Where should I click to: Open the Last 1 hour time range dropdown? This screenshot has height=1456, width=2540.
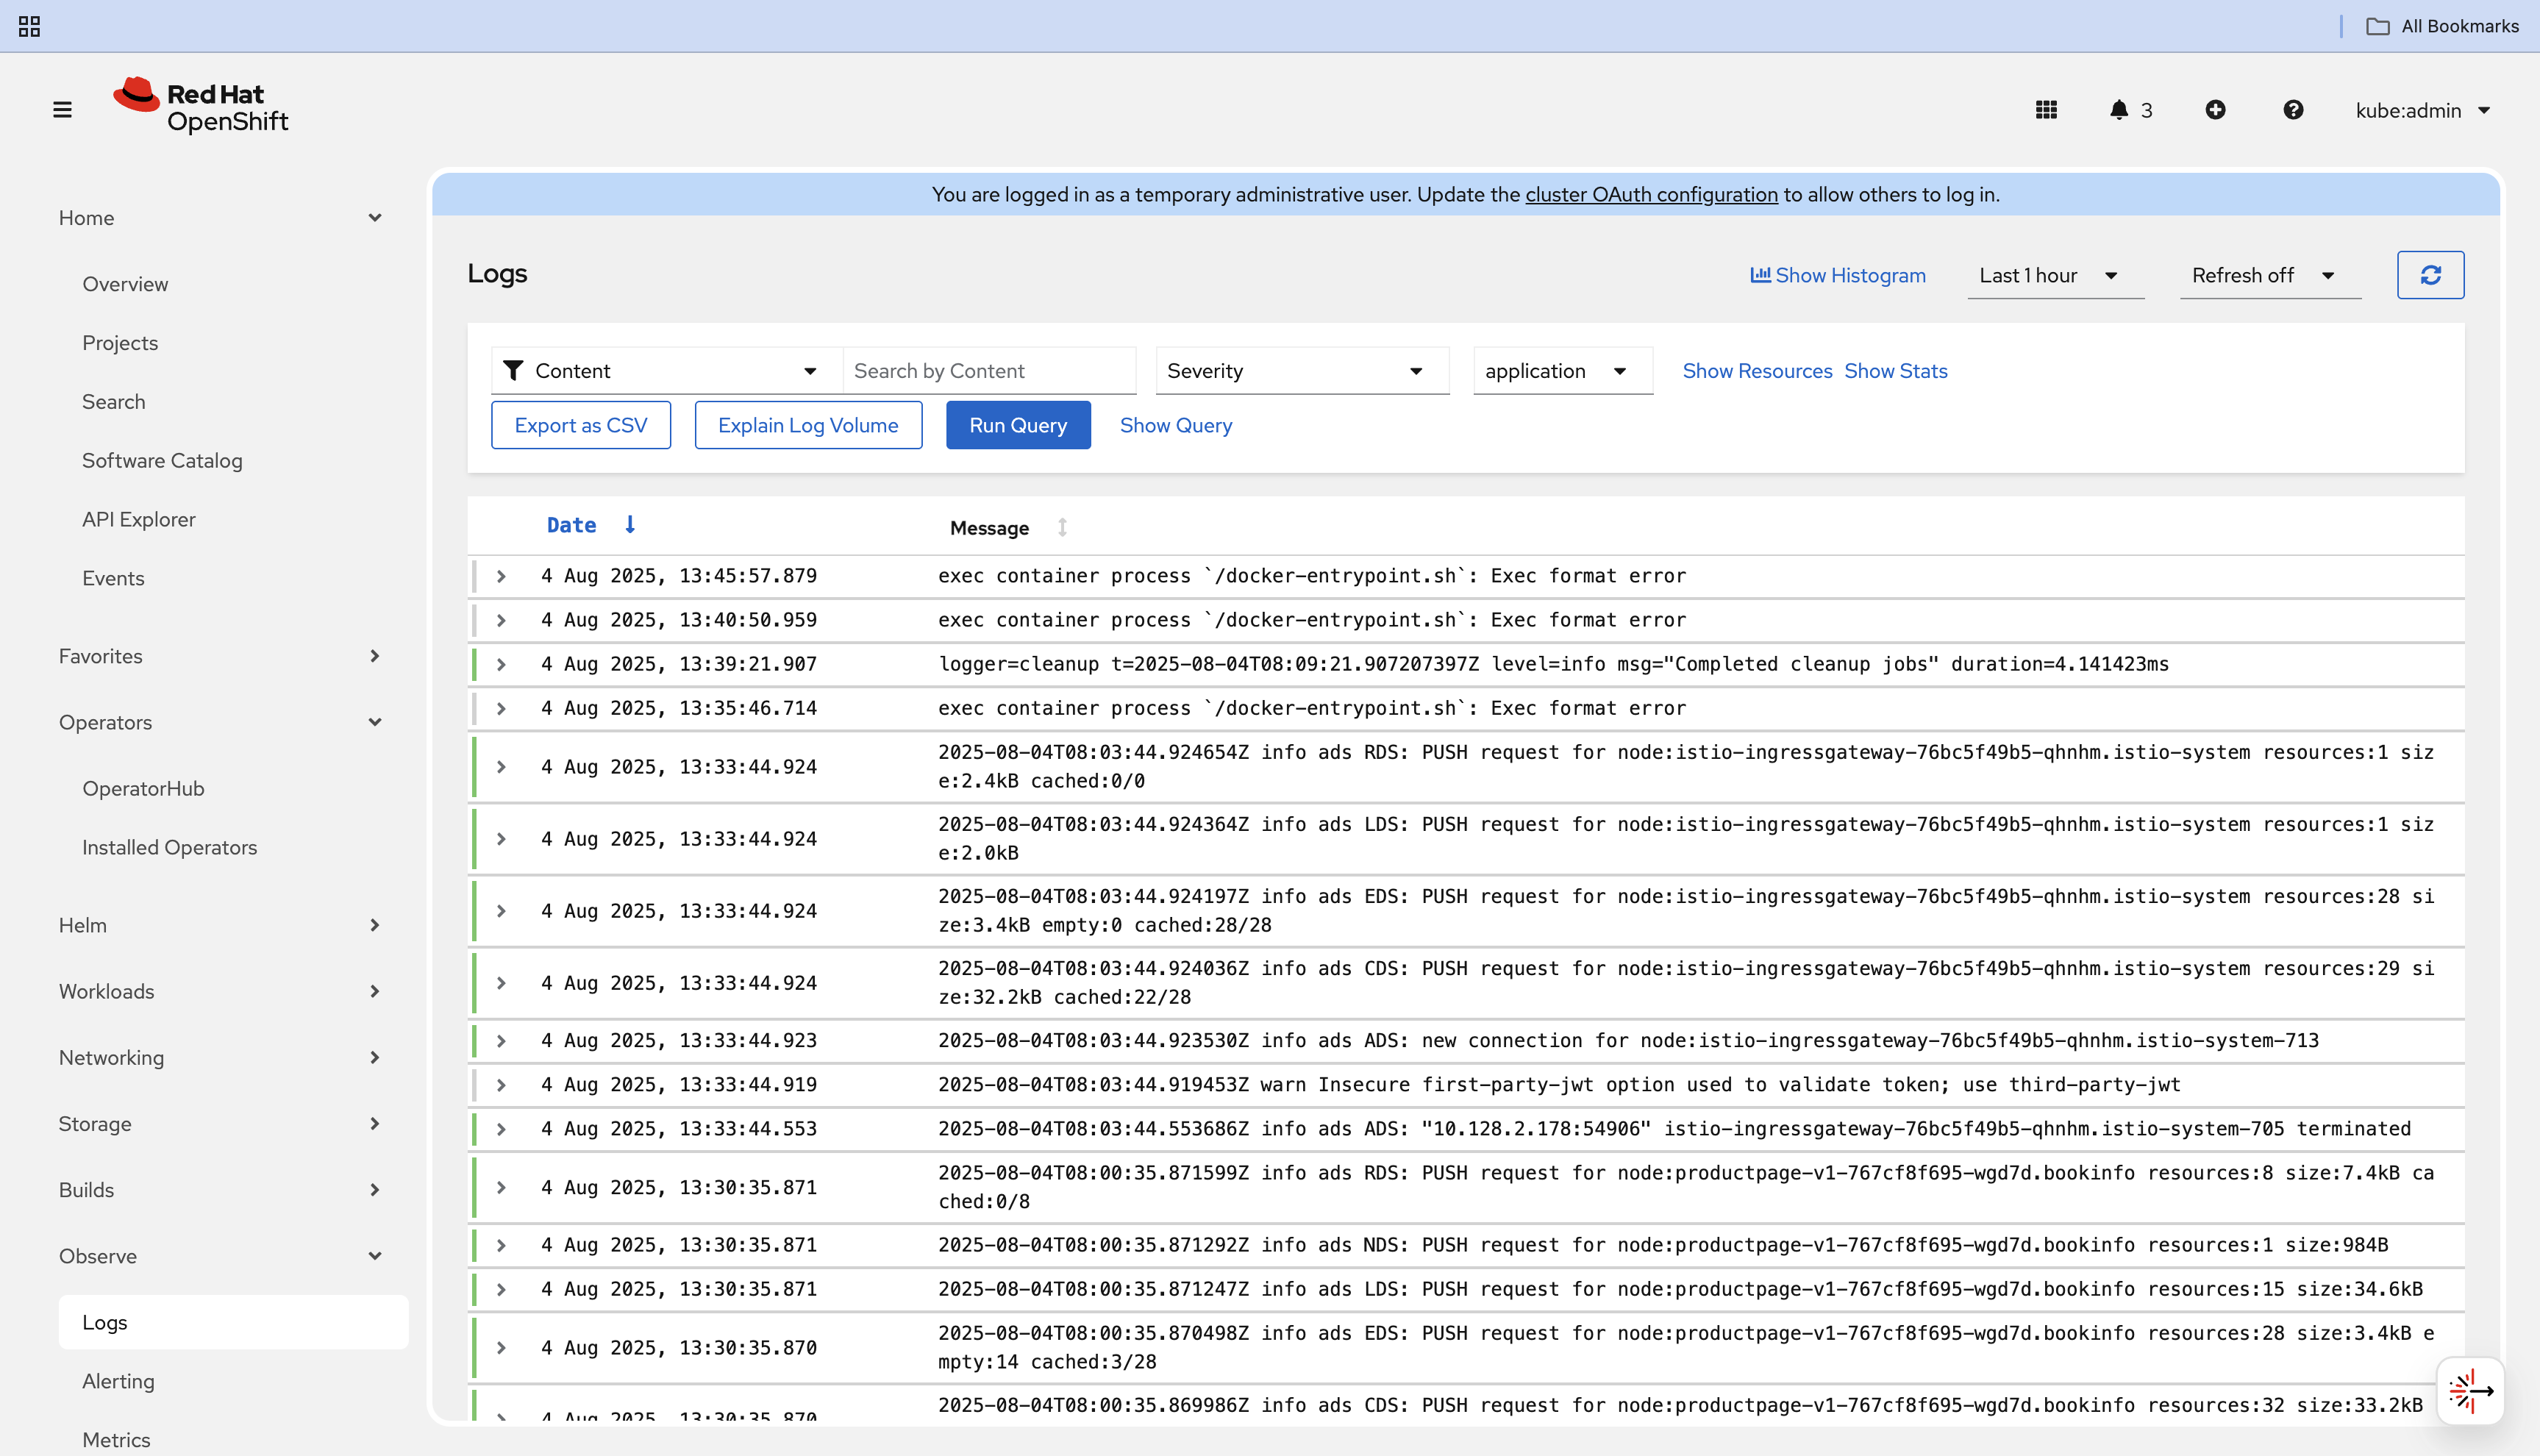click(x=2055, y=275)
